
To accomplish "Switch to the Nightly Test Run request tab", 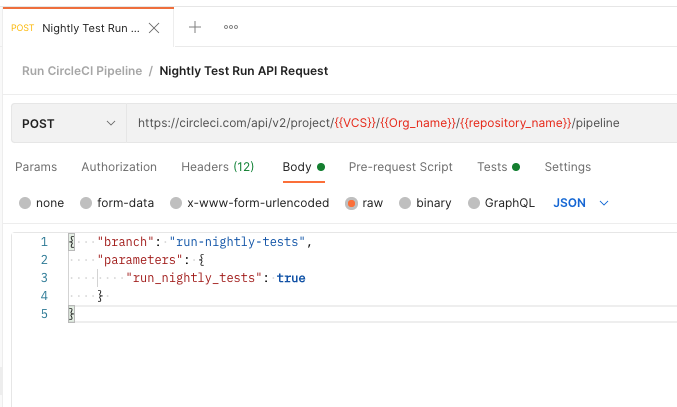I will (88, 28).
